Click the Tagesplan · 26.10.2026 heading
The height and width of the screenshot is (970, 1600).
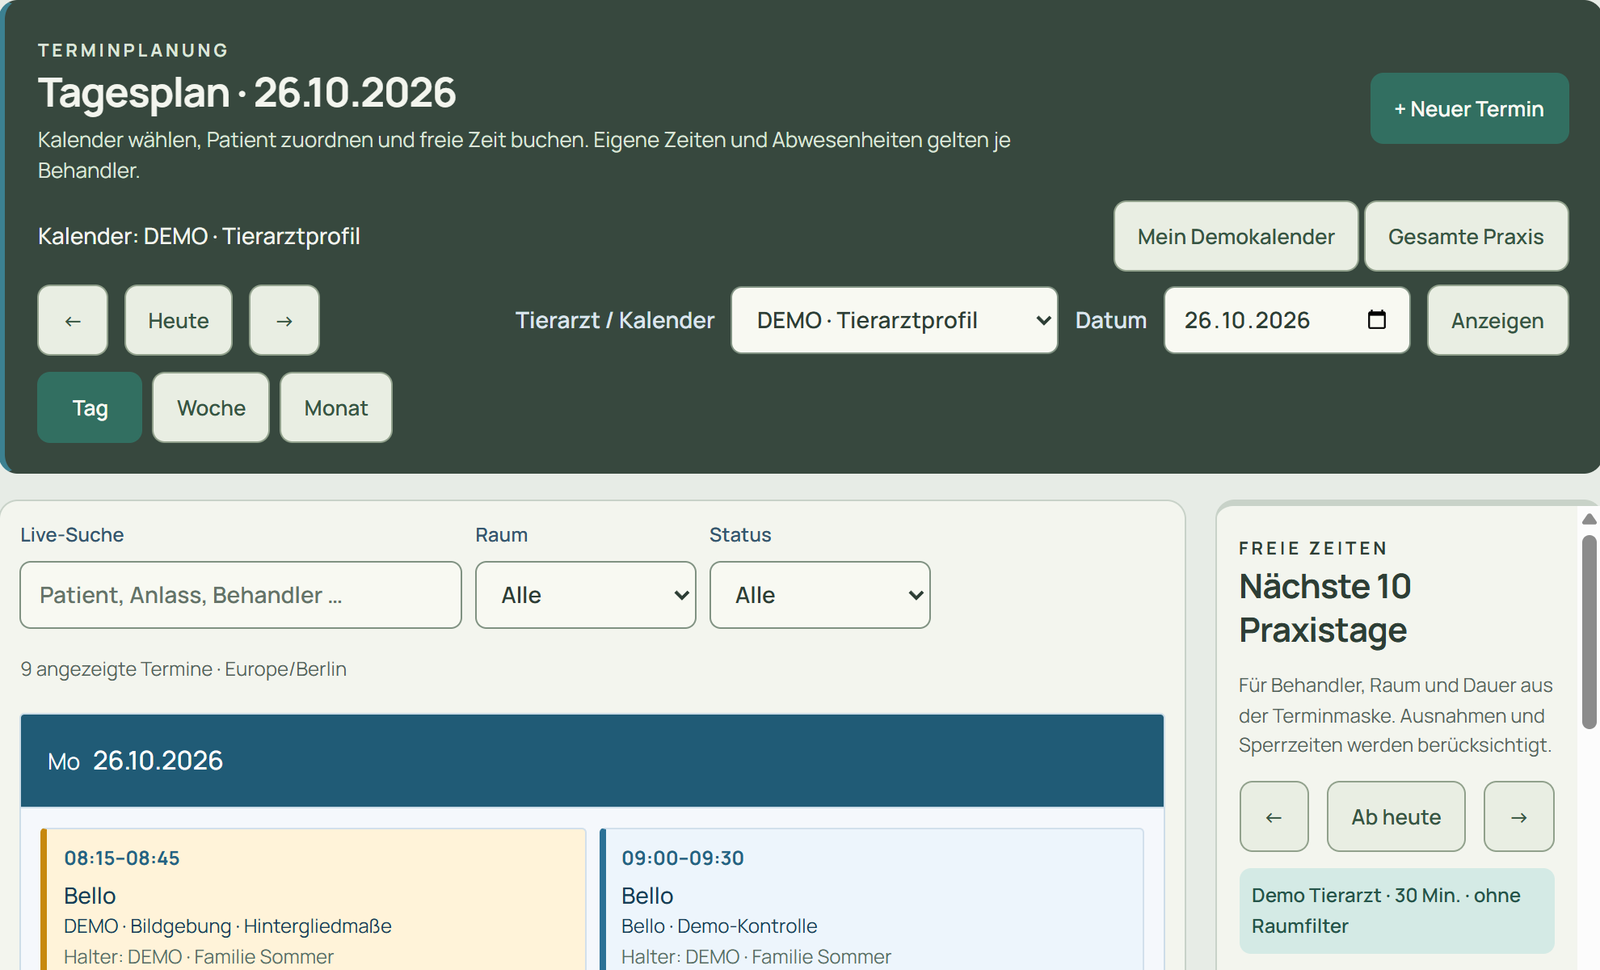pyautogui.click(x=247, y=92)
